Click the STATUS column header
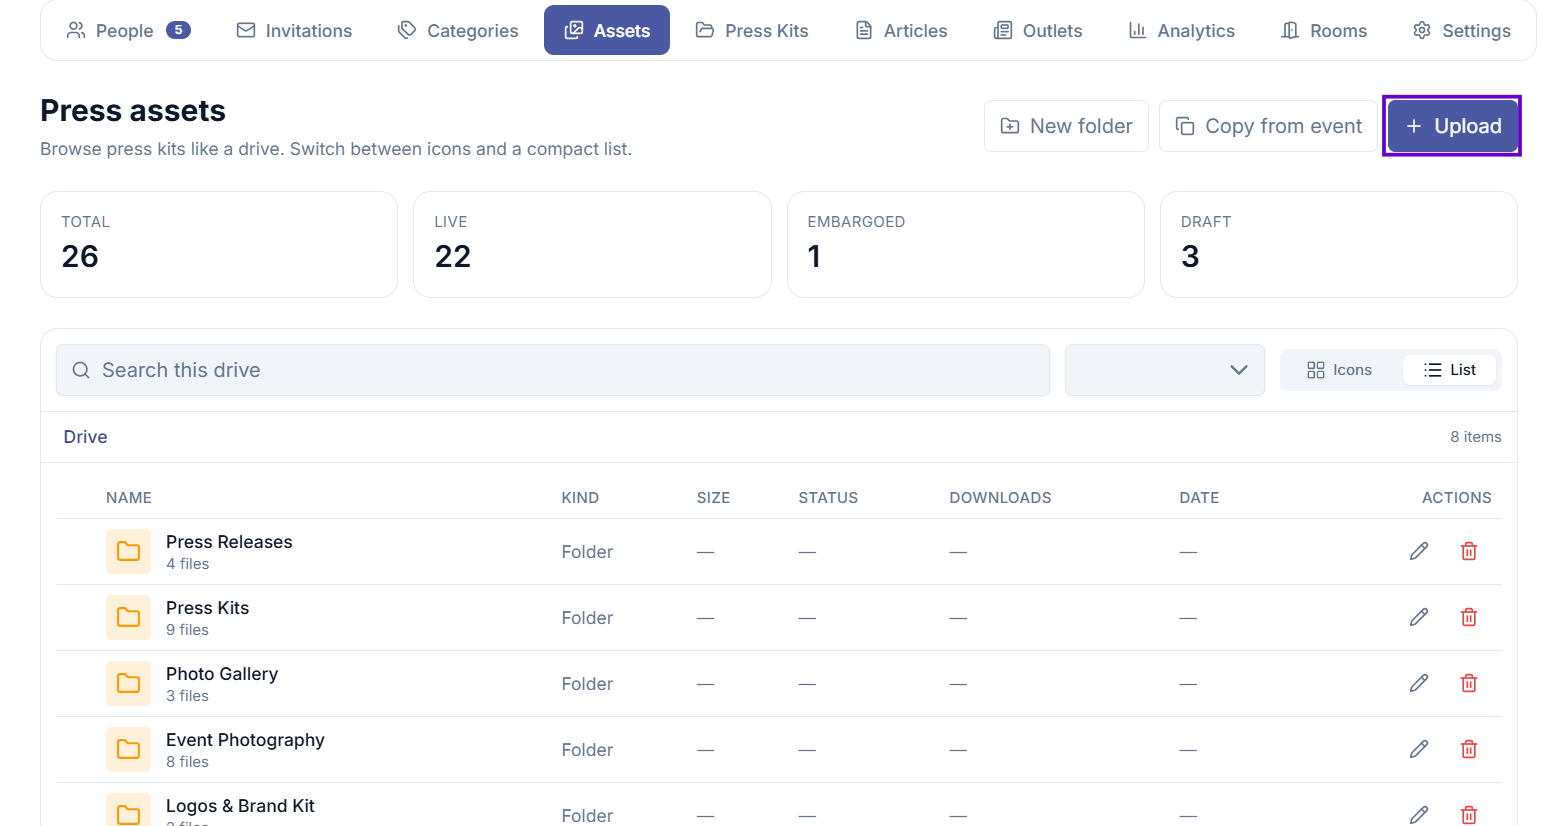The height and width of the screenshot is (826, 1550). [x=828, y=498]
